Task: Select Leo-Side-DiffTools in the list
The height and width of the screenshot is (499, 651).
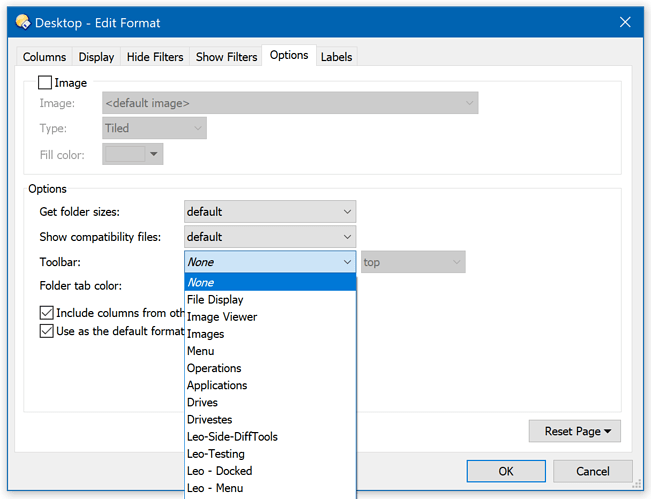Action: (x=232, y=436)
